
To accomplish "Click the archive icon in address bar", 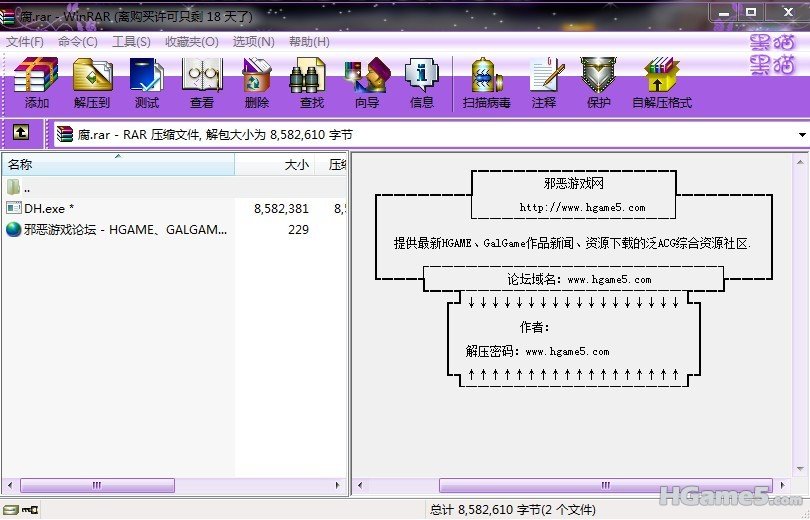I will click(65, 134).
